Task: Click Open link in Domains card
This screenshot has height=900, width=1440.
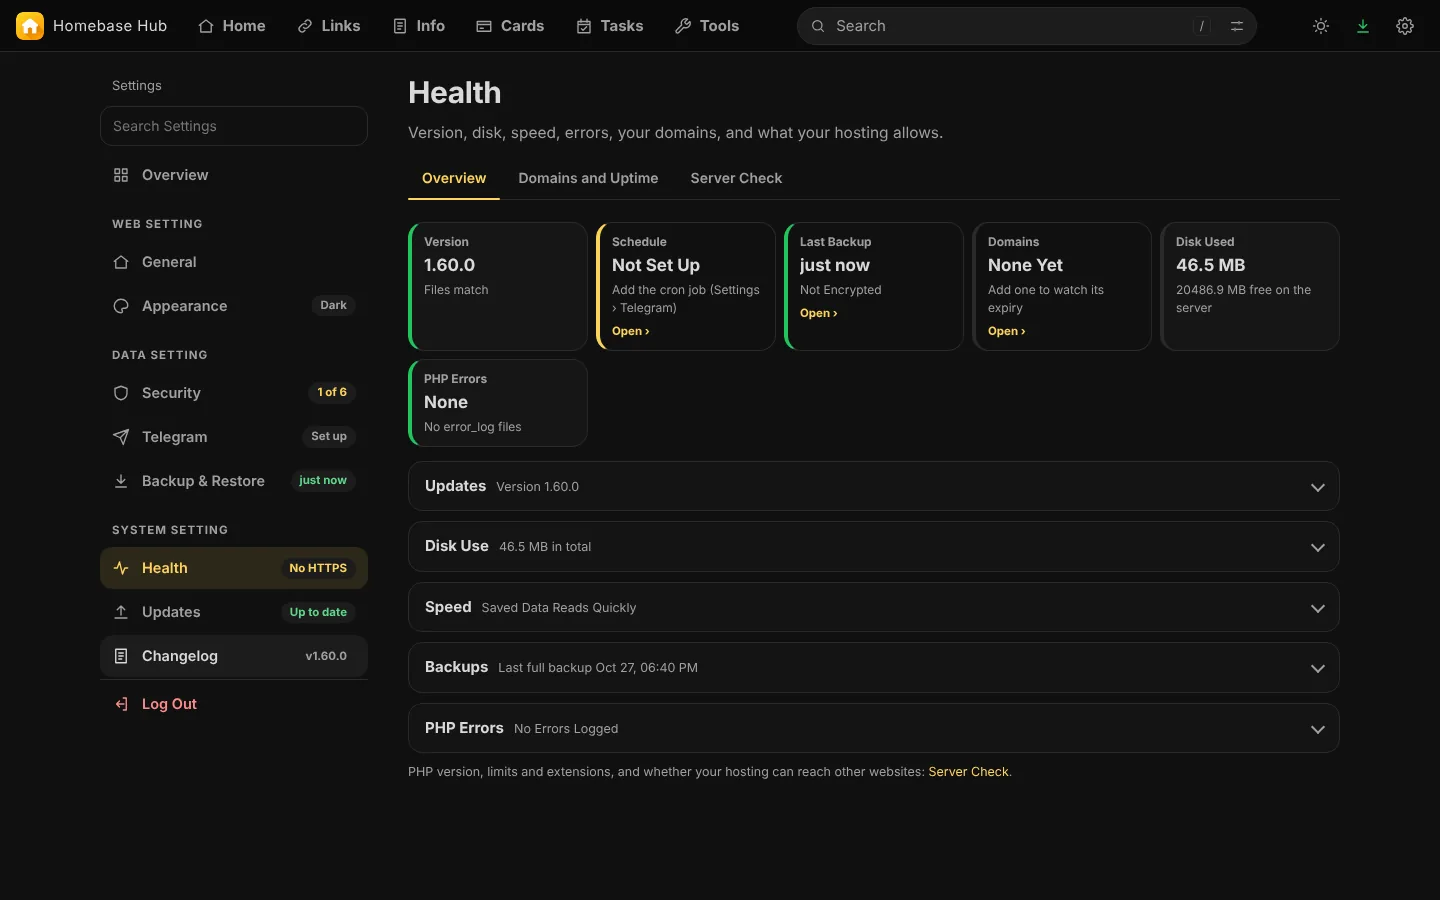Action: [x=1007, y=331]
